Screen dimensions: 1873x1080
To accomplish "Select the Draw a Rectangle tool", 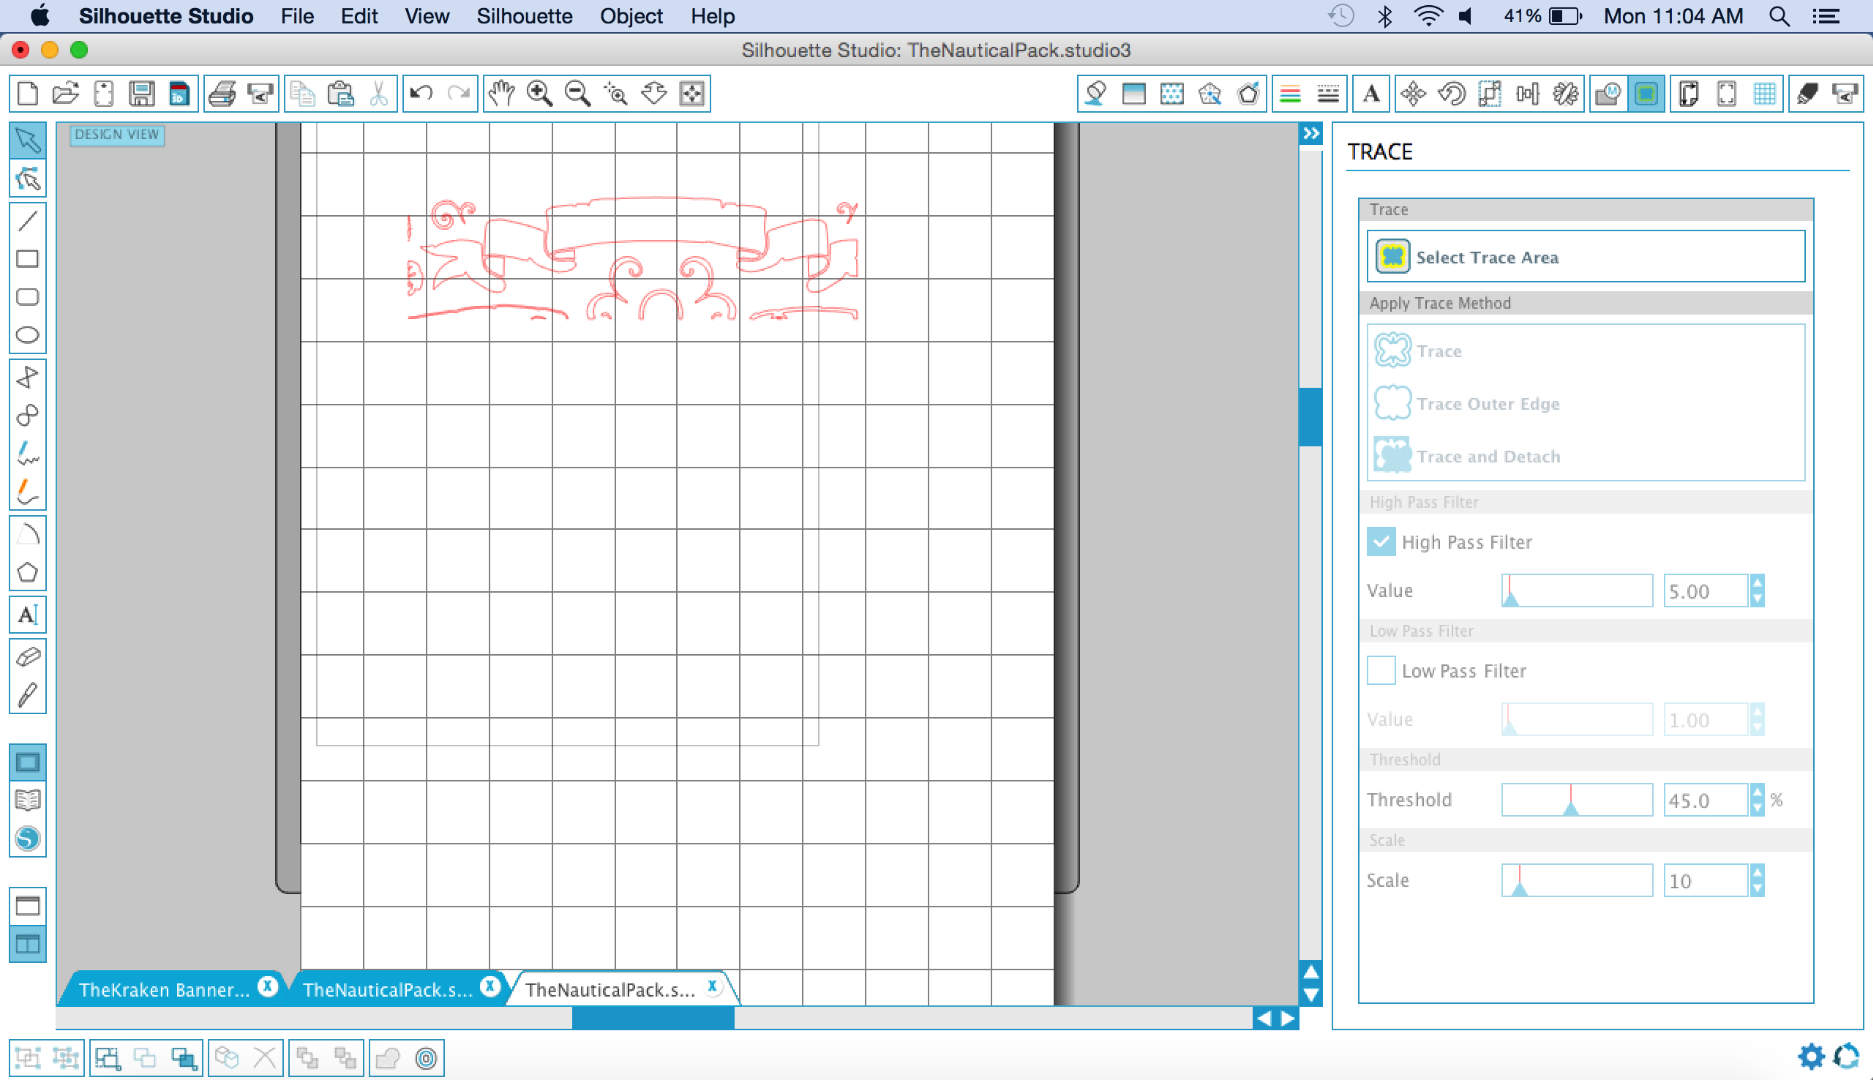I will tap(28, 259).
